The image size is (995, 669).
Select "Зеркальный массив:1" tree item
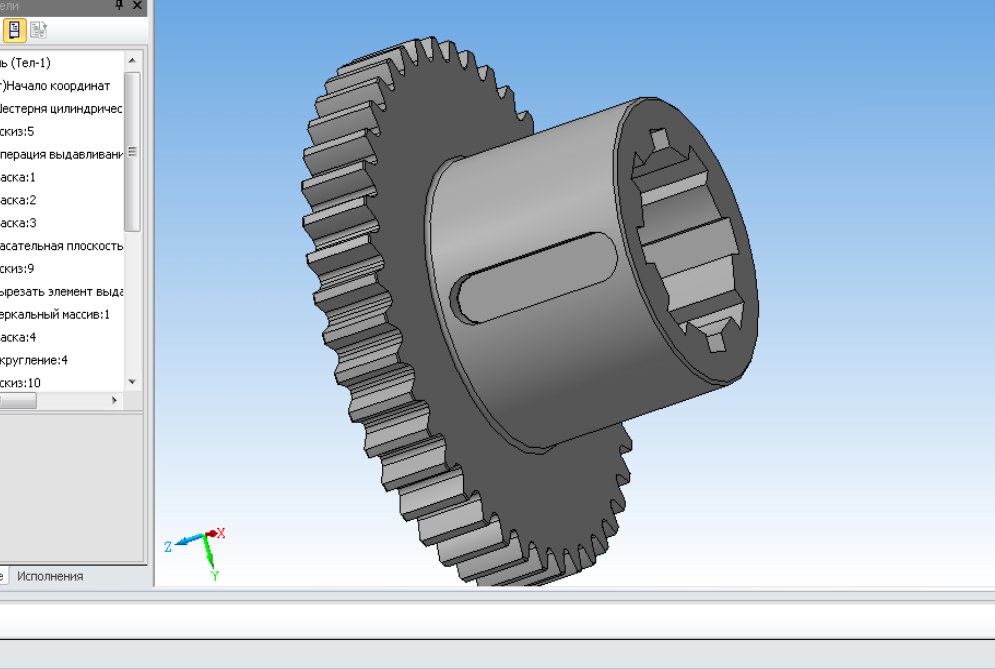click(55, 314)
